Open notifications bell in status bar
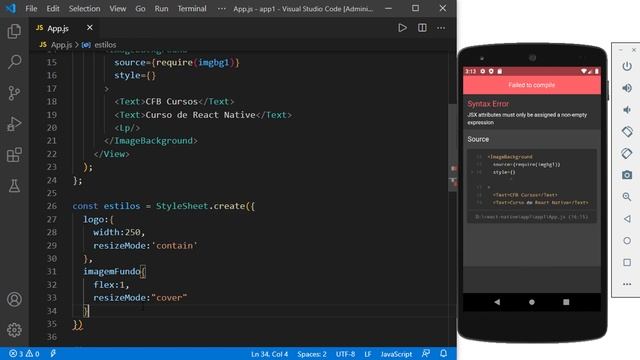Screen dimensions: 640x360 [x=444, y=353]
